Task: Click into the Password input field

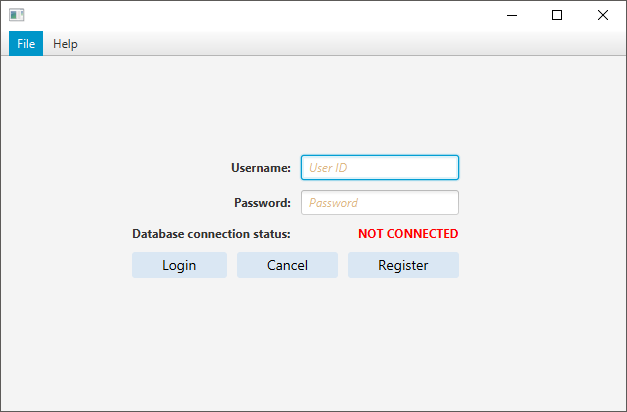Action: click(x=380, y=203)
